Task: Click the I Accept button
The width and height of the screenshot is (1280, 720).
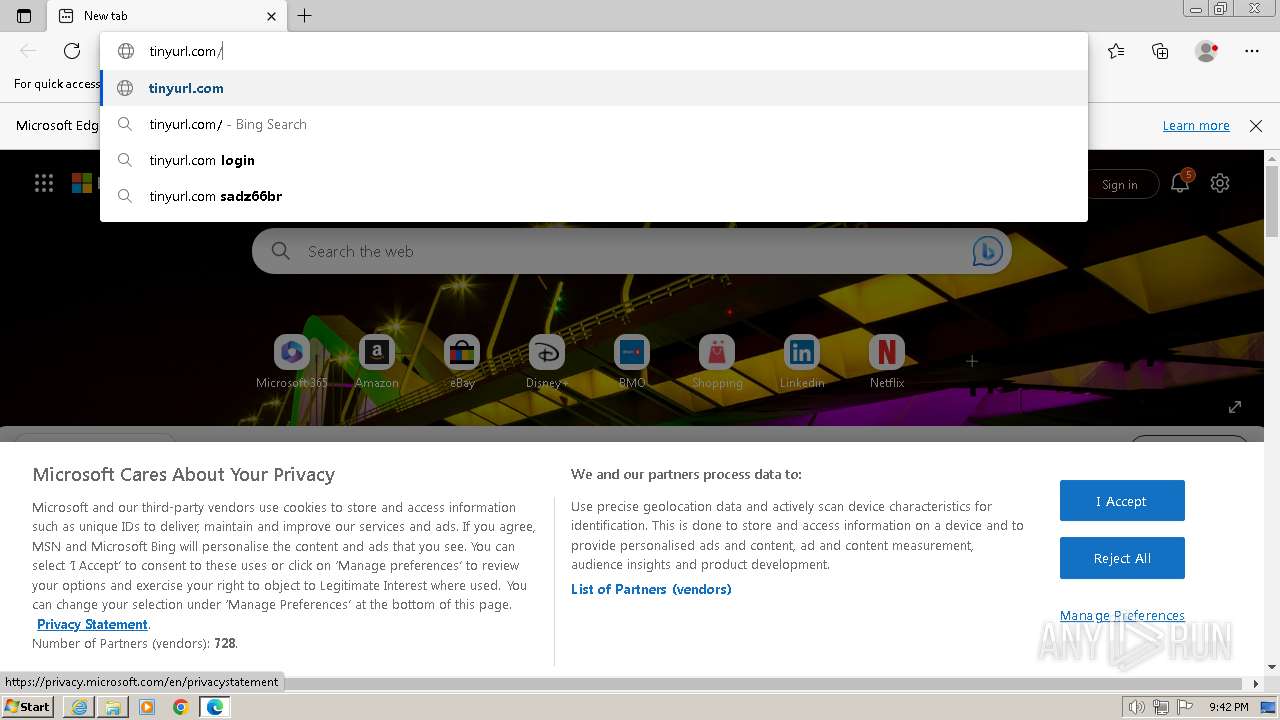Action: tap(1122, 501)
